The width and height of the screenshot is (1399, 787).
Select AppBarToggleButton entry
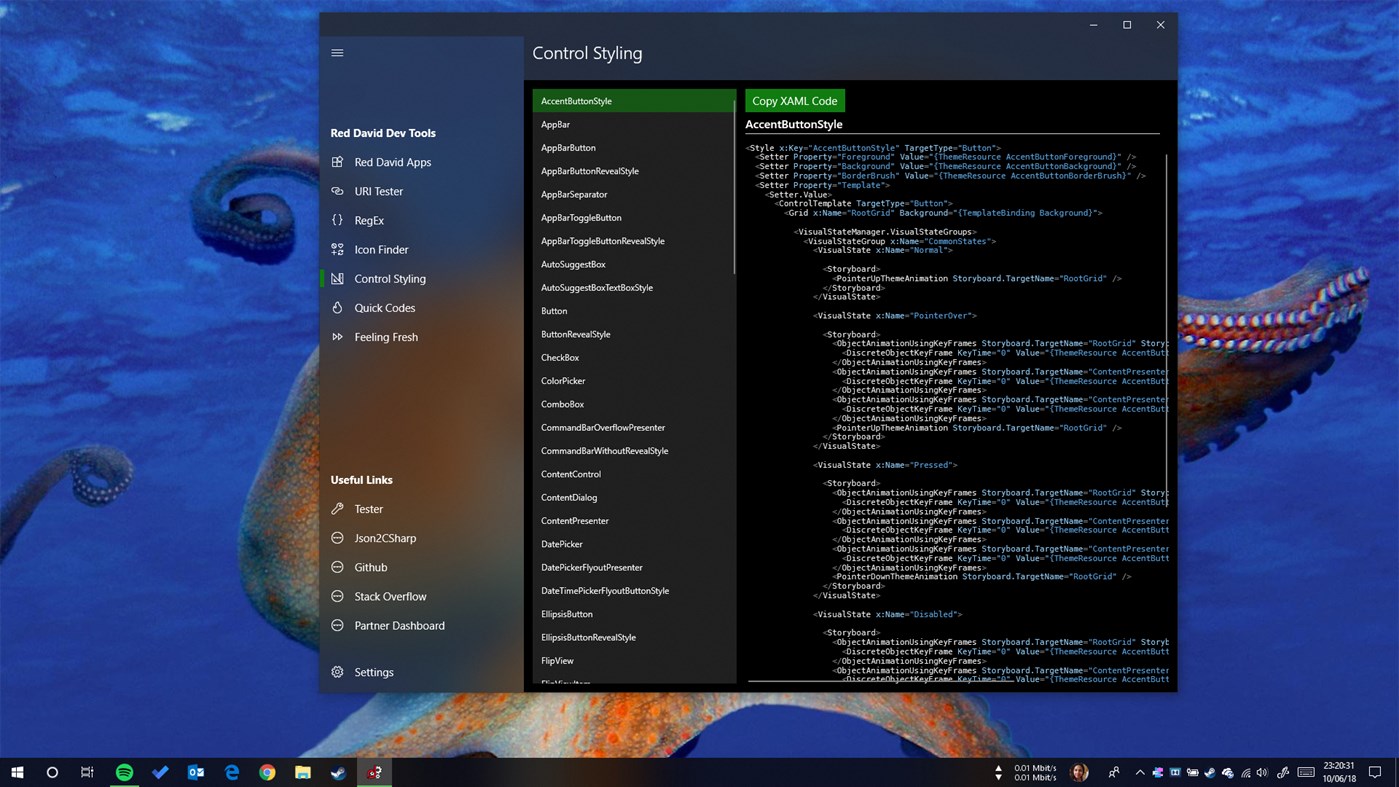click(x=634, y=218)
